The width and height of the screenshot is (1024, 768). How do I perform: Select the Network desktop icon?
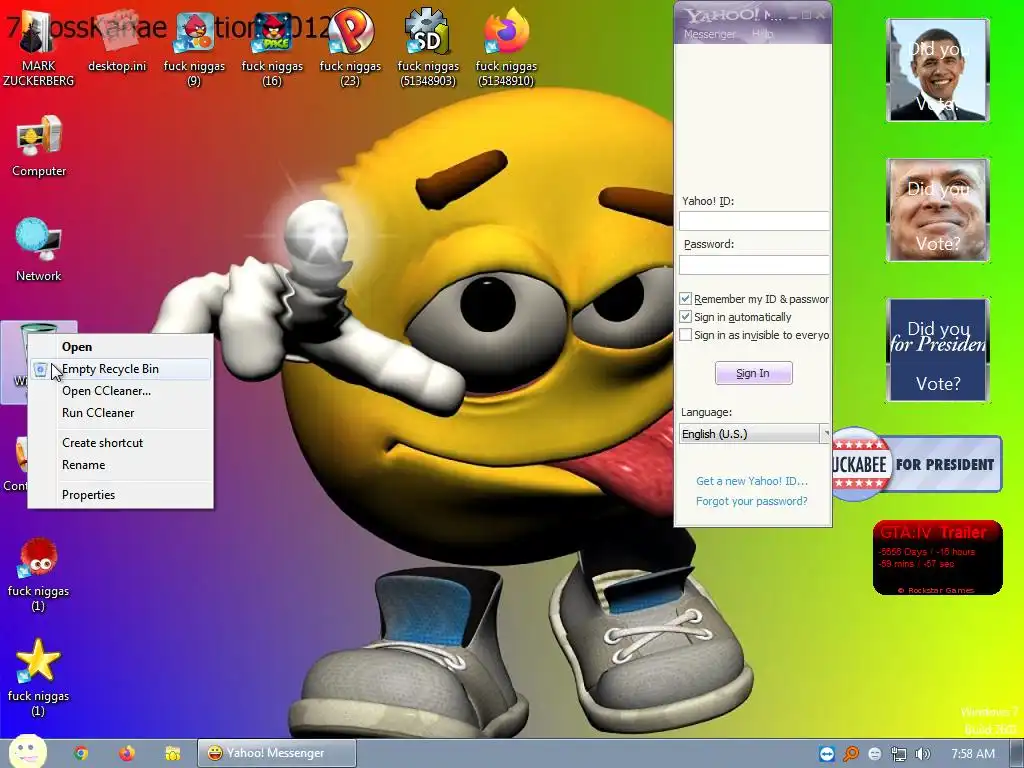point(39,251)
